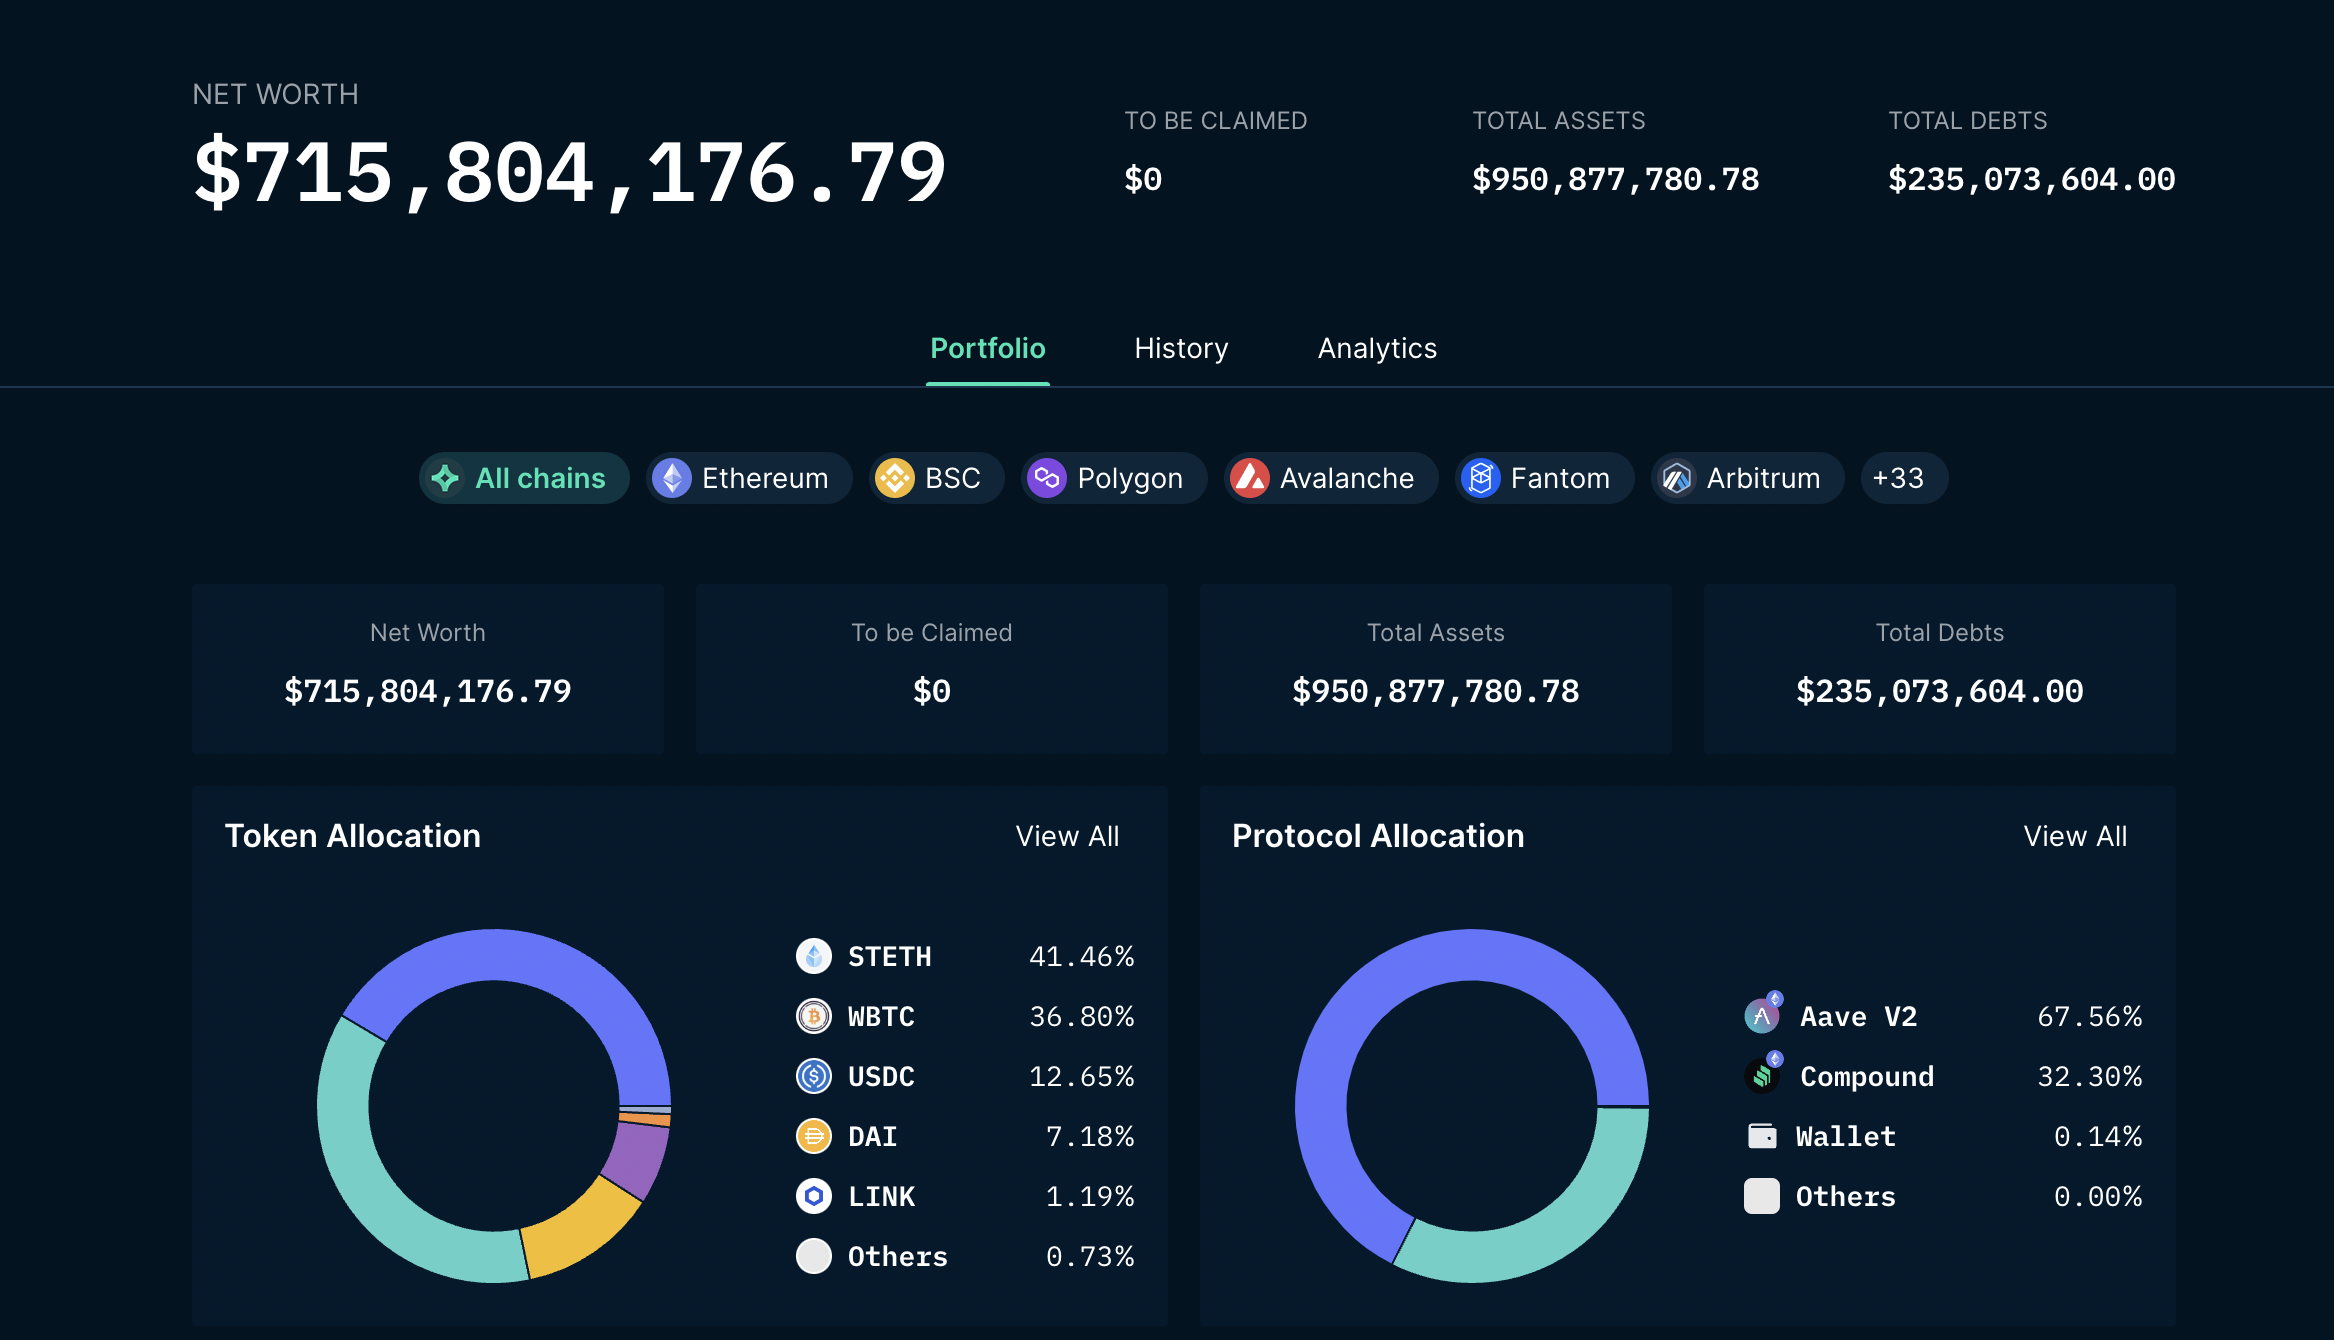This screenshot has height=1340, width=2334.
Task: Open View All in Token Allocation
Action: coord(1067,836)
